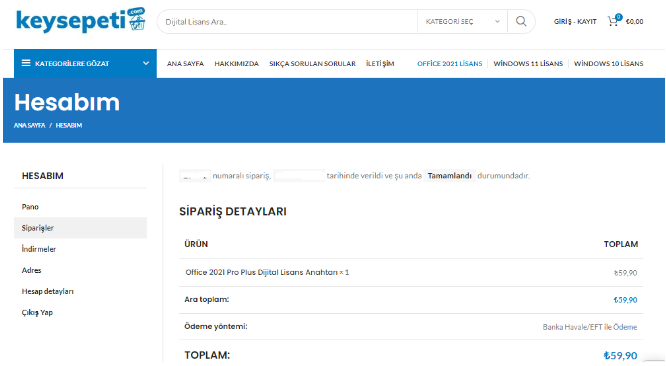This screenshot has width=666, height=366.
Task: Open Office 2021 Lisans link
Action: pos(450,64)
